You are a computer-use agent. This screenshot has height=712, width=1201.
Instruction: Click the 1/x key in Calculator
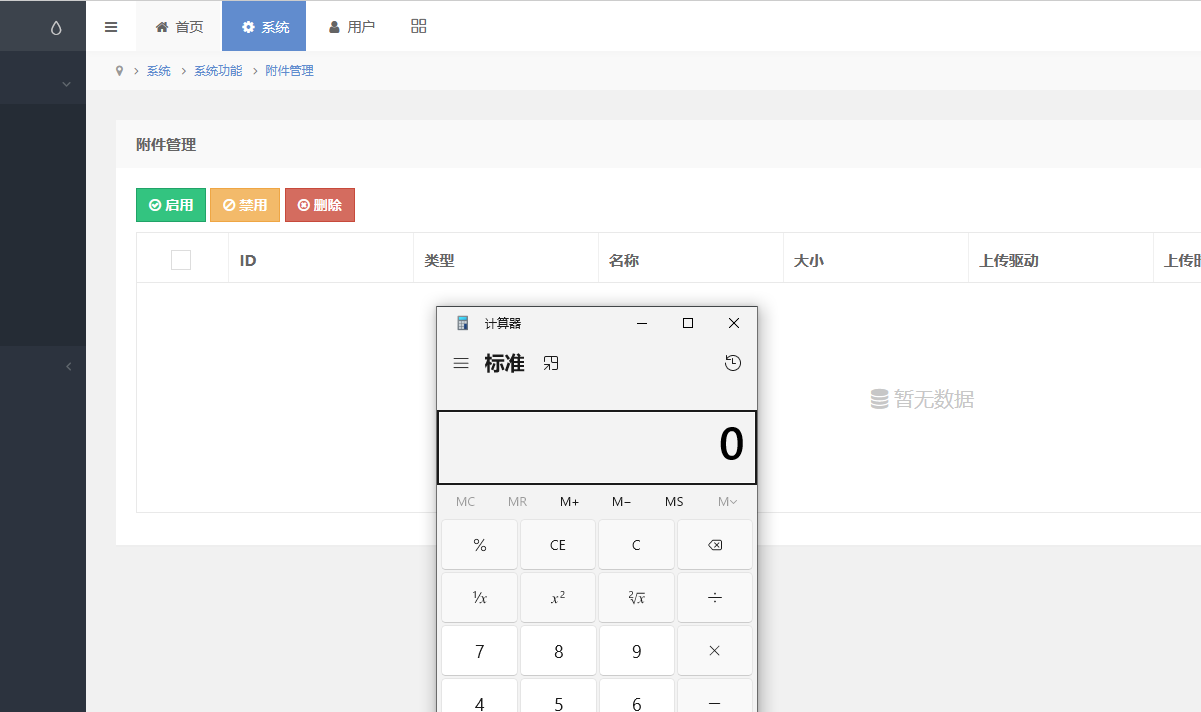479,597
